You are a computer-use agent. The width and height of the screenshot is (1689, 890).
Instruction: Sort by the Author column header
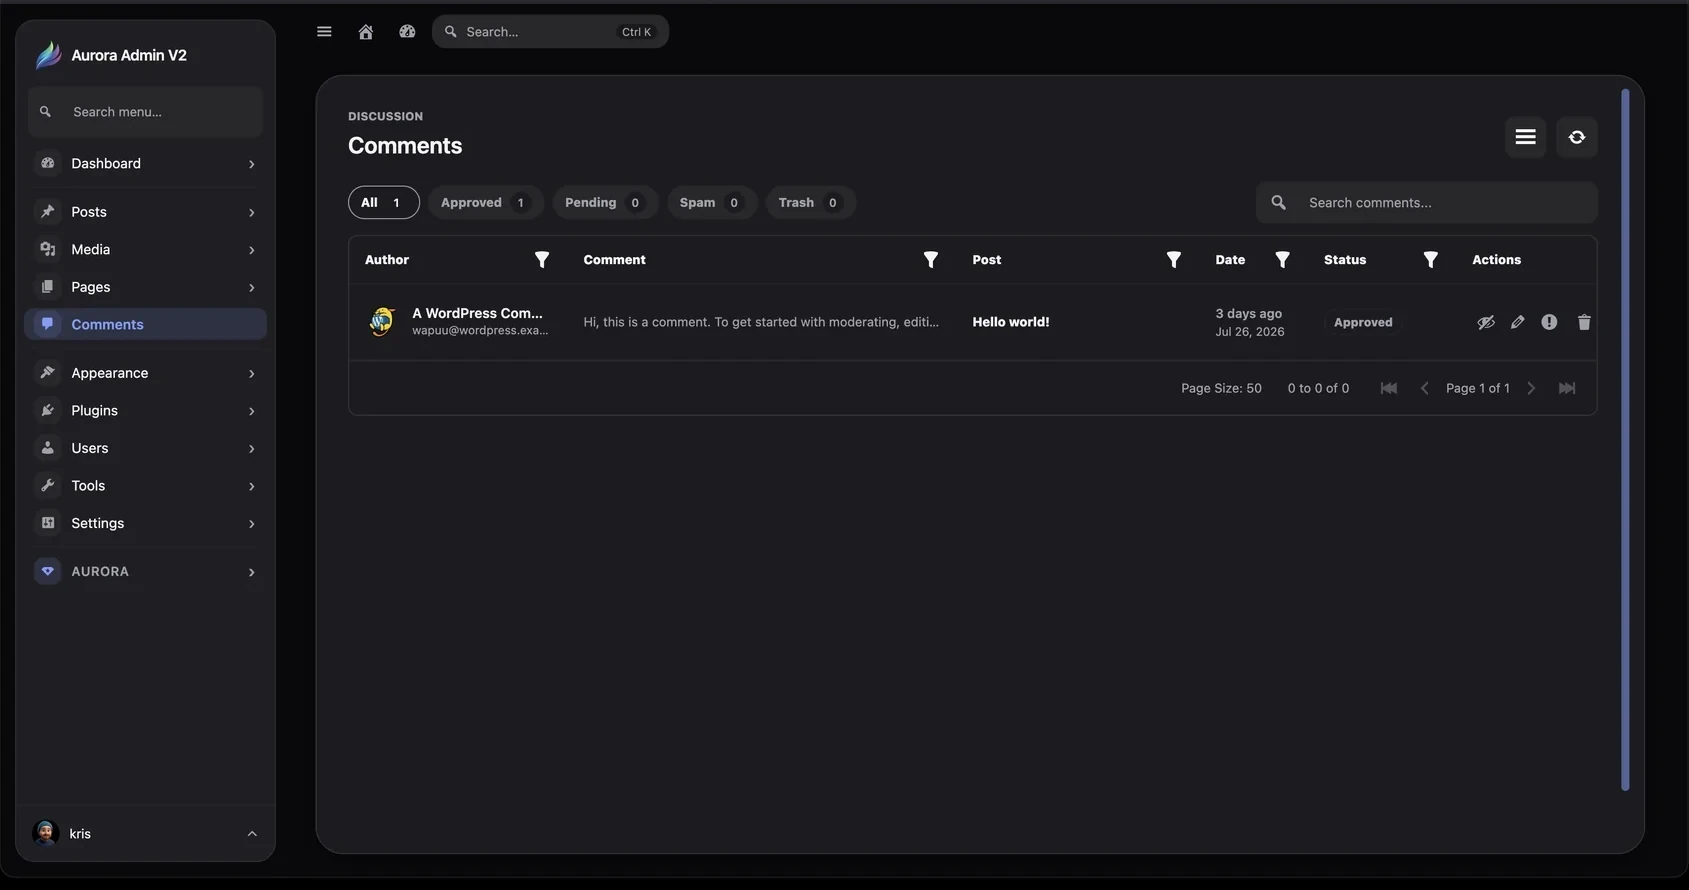(387, 260)
